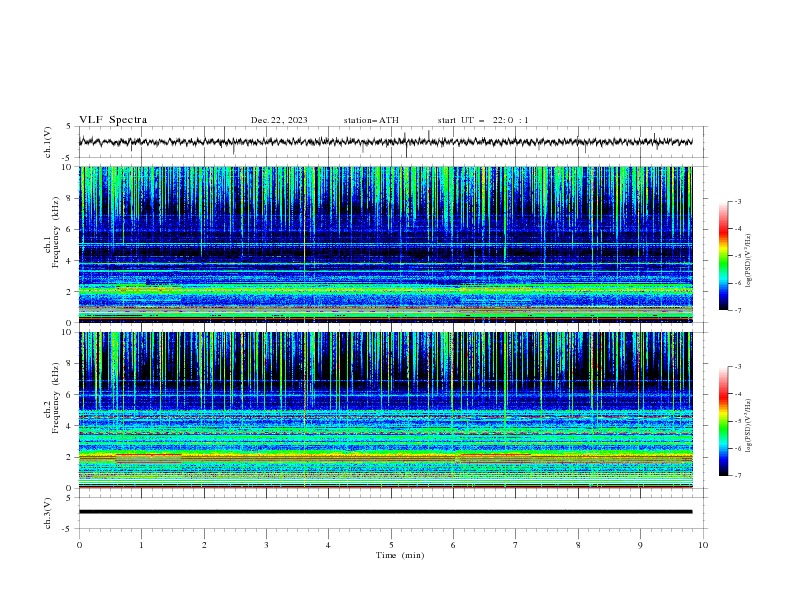Click inside the ch.1 spectrogram panel
This screenshot has height=612, width=792.
tap(385, 244)
